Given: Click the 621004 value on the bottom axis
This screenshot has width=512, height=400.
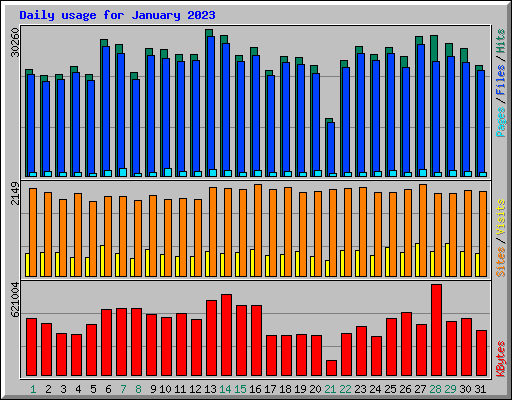Looking at the screenshot, I should [15, 299].
